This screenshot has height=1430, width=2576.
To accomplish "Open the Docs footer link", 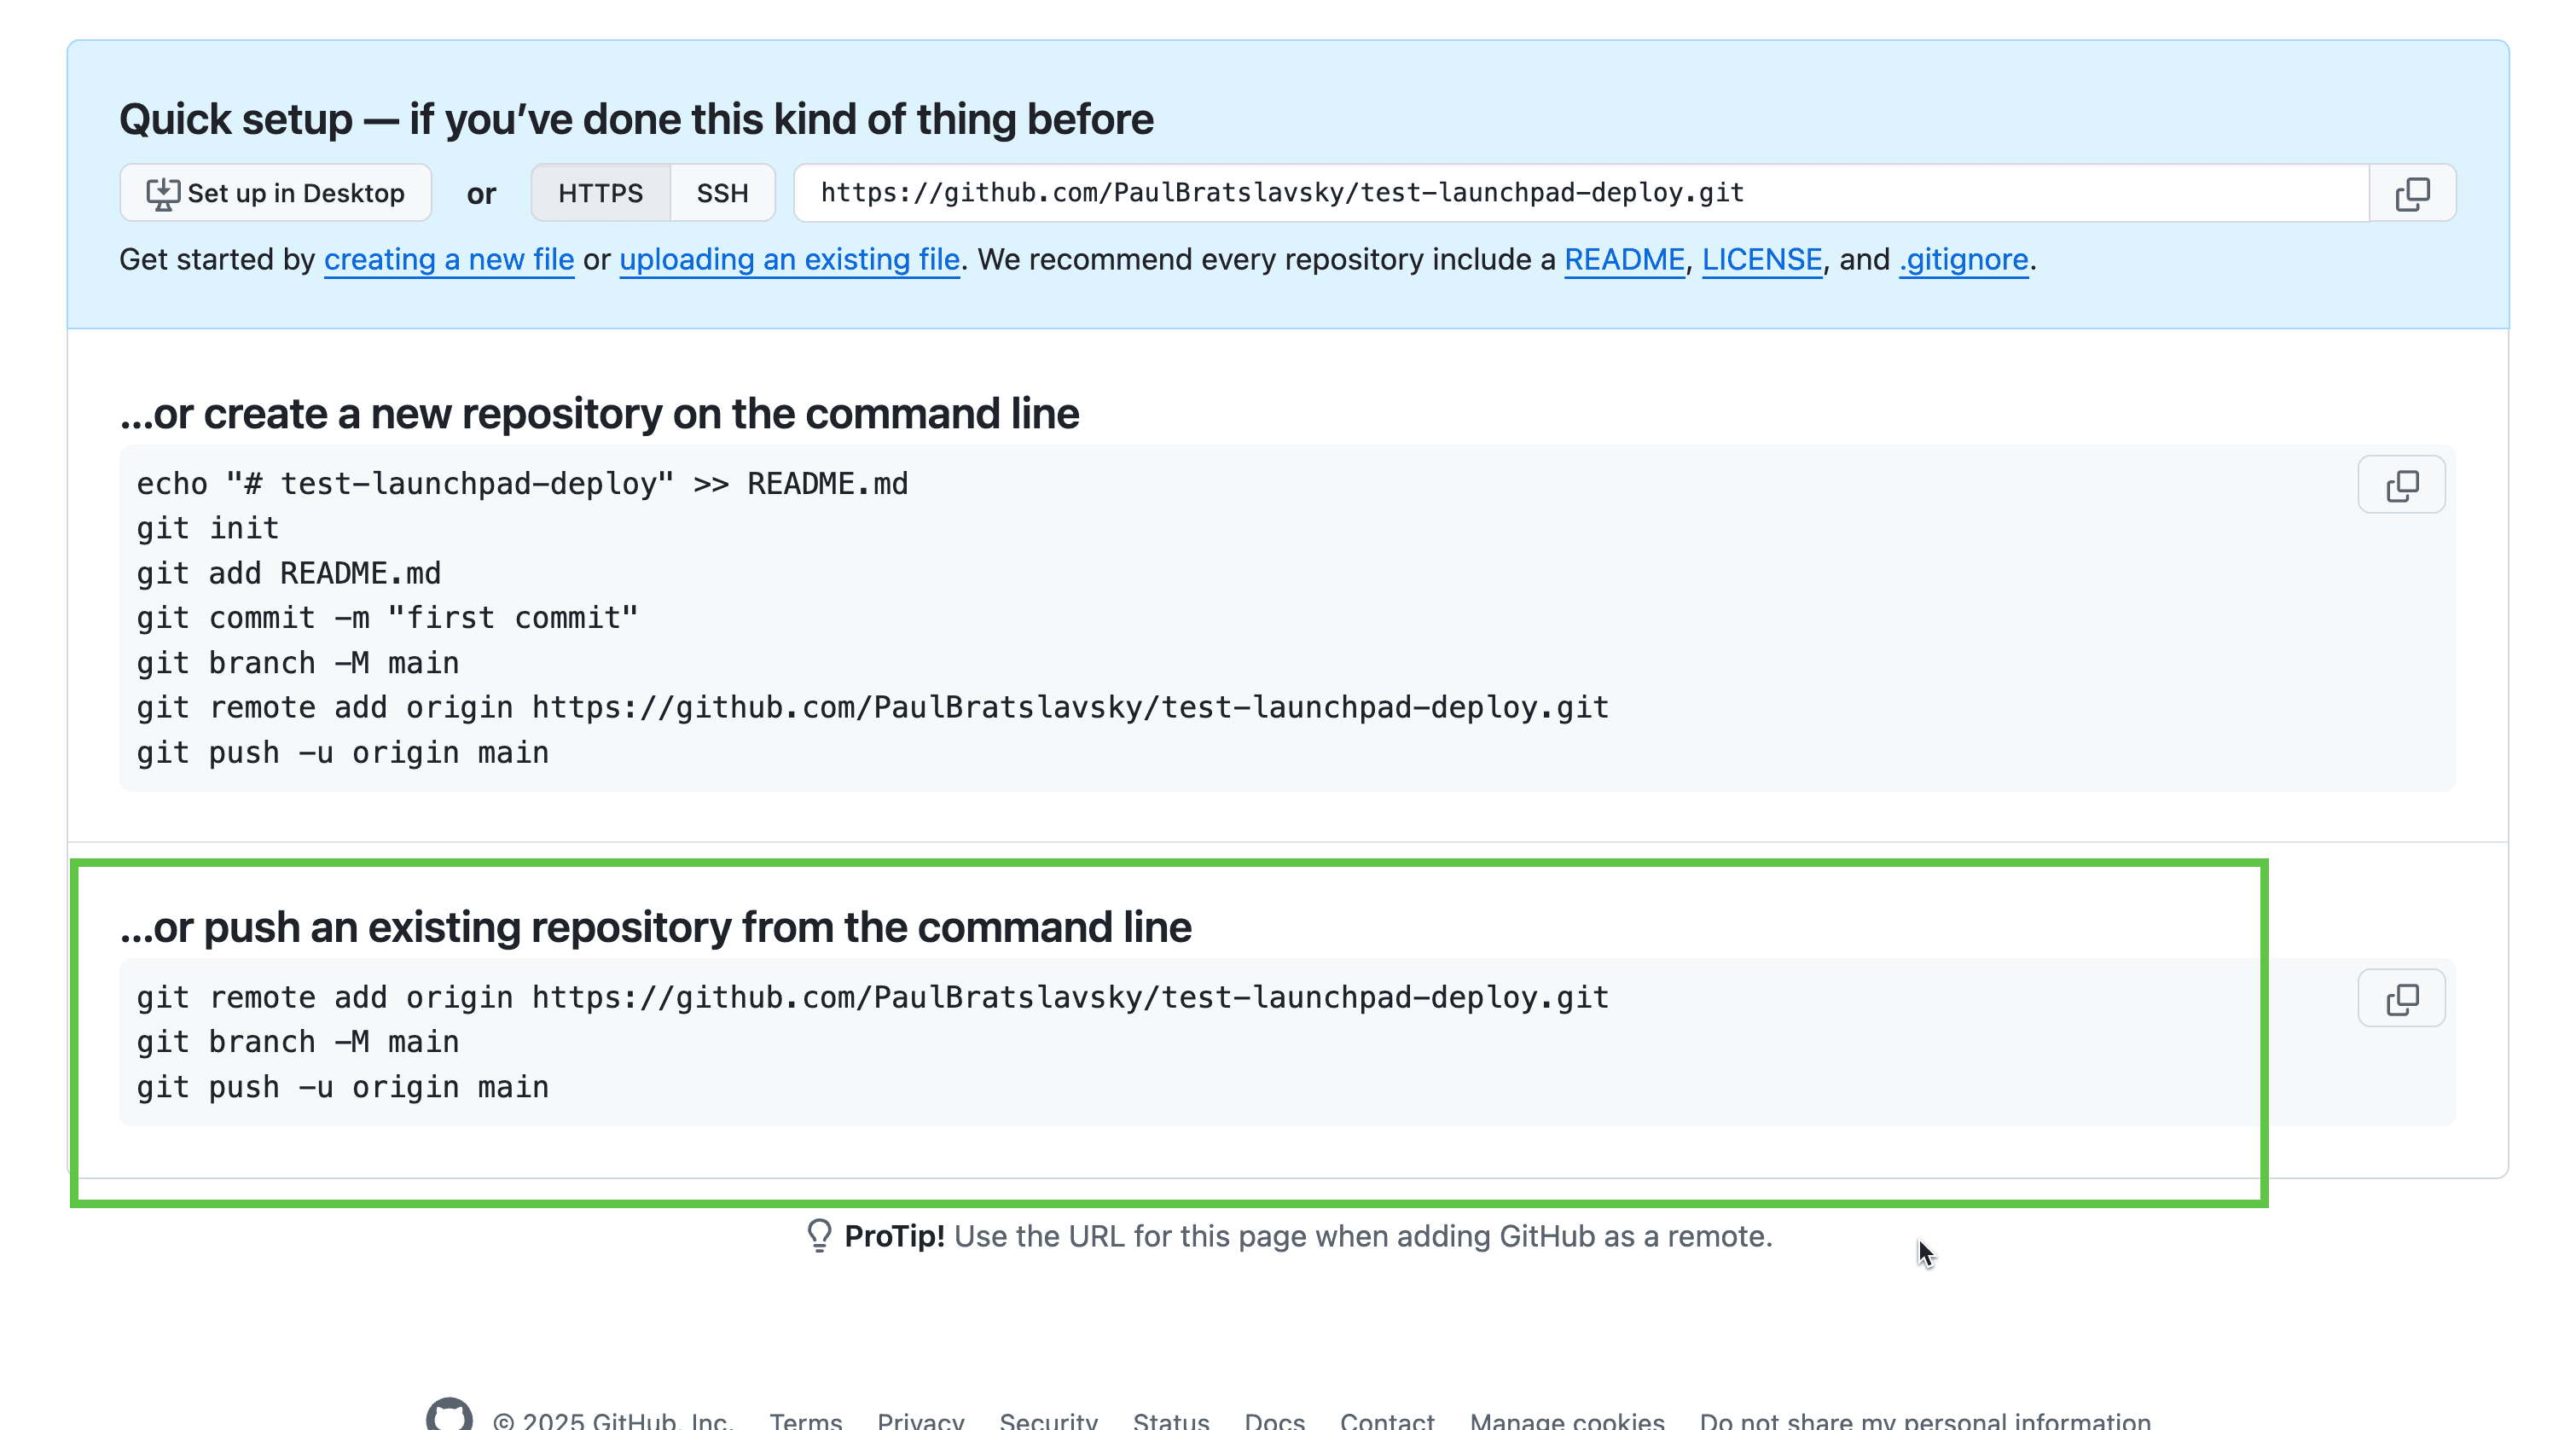I will click(1275, 1420).
